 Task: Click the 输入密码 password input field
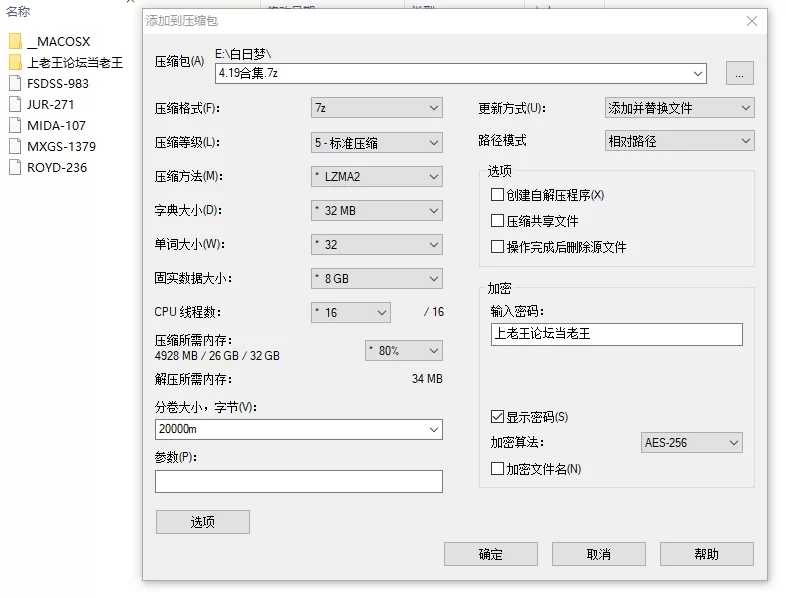click(x=616, y=334)
